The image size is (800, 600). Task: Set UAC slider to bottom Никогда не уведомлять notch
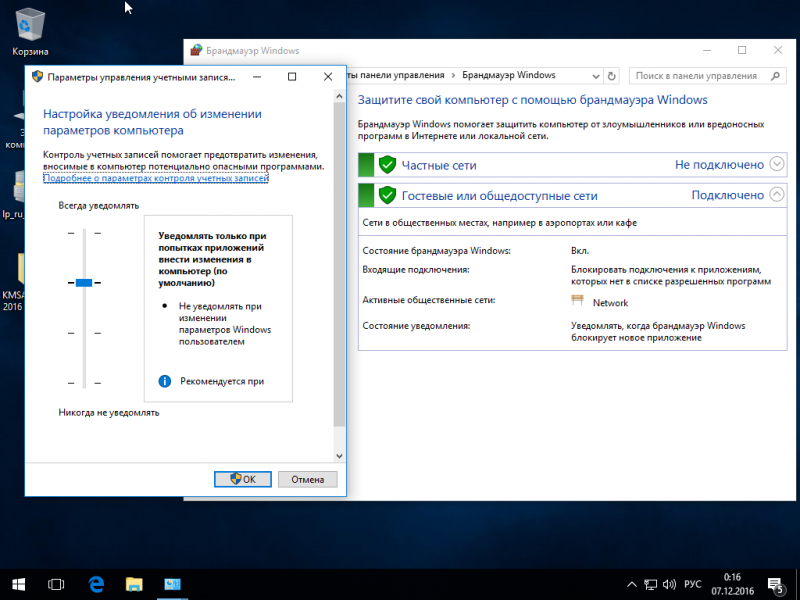84,383
